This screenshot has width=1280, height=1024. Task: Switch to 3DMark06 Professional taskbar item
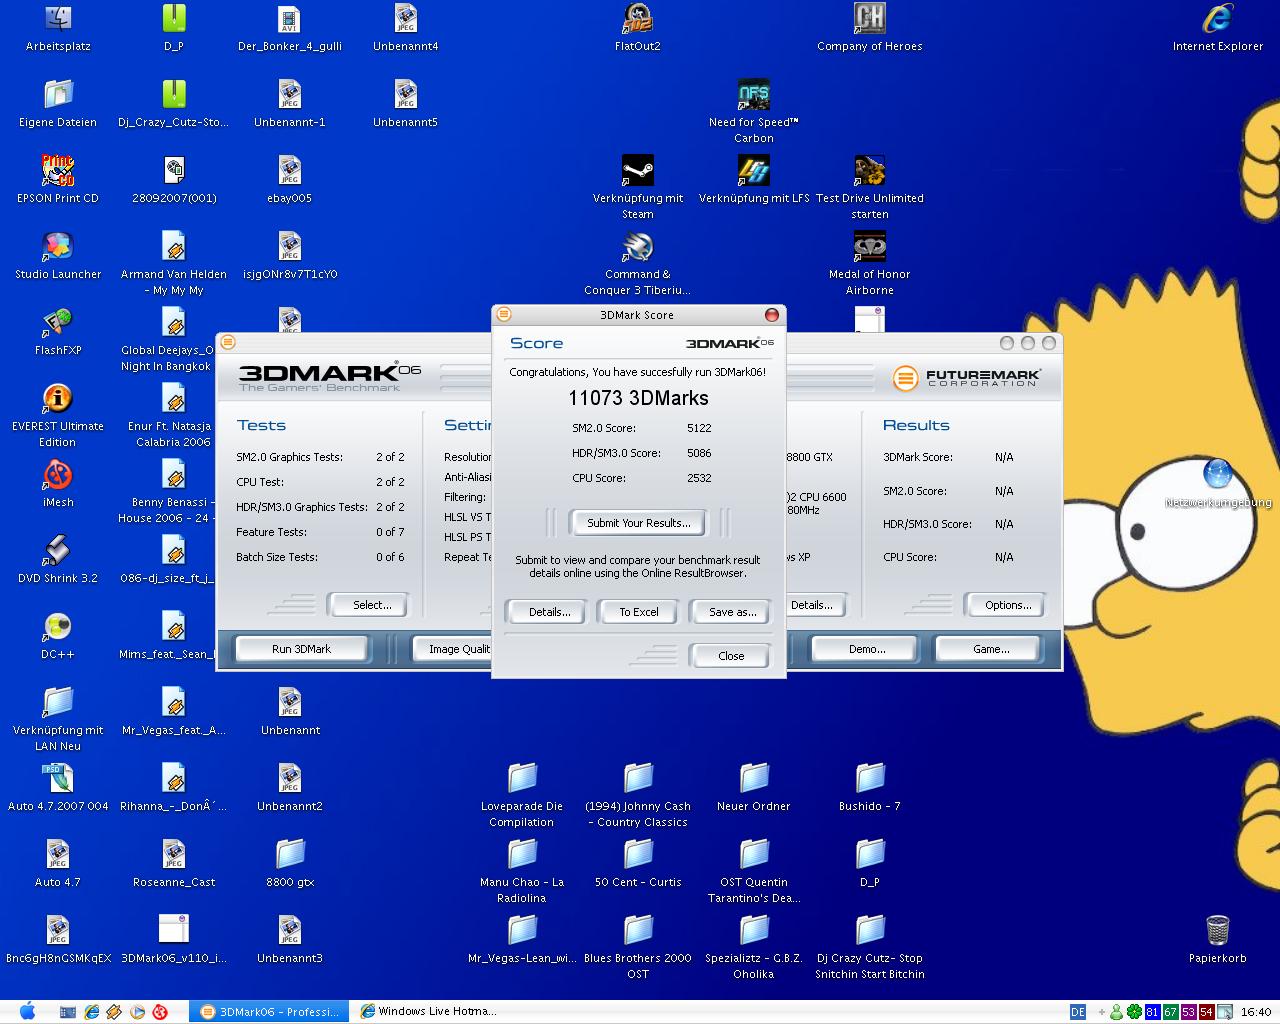270,1011
